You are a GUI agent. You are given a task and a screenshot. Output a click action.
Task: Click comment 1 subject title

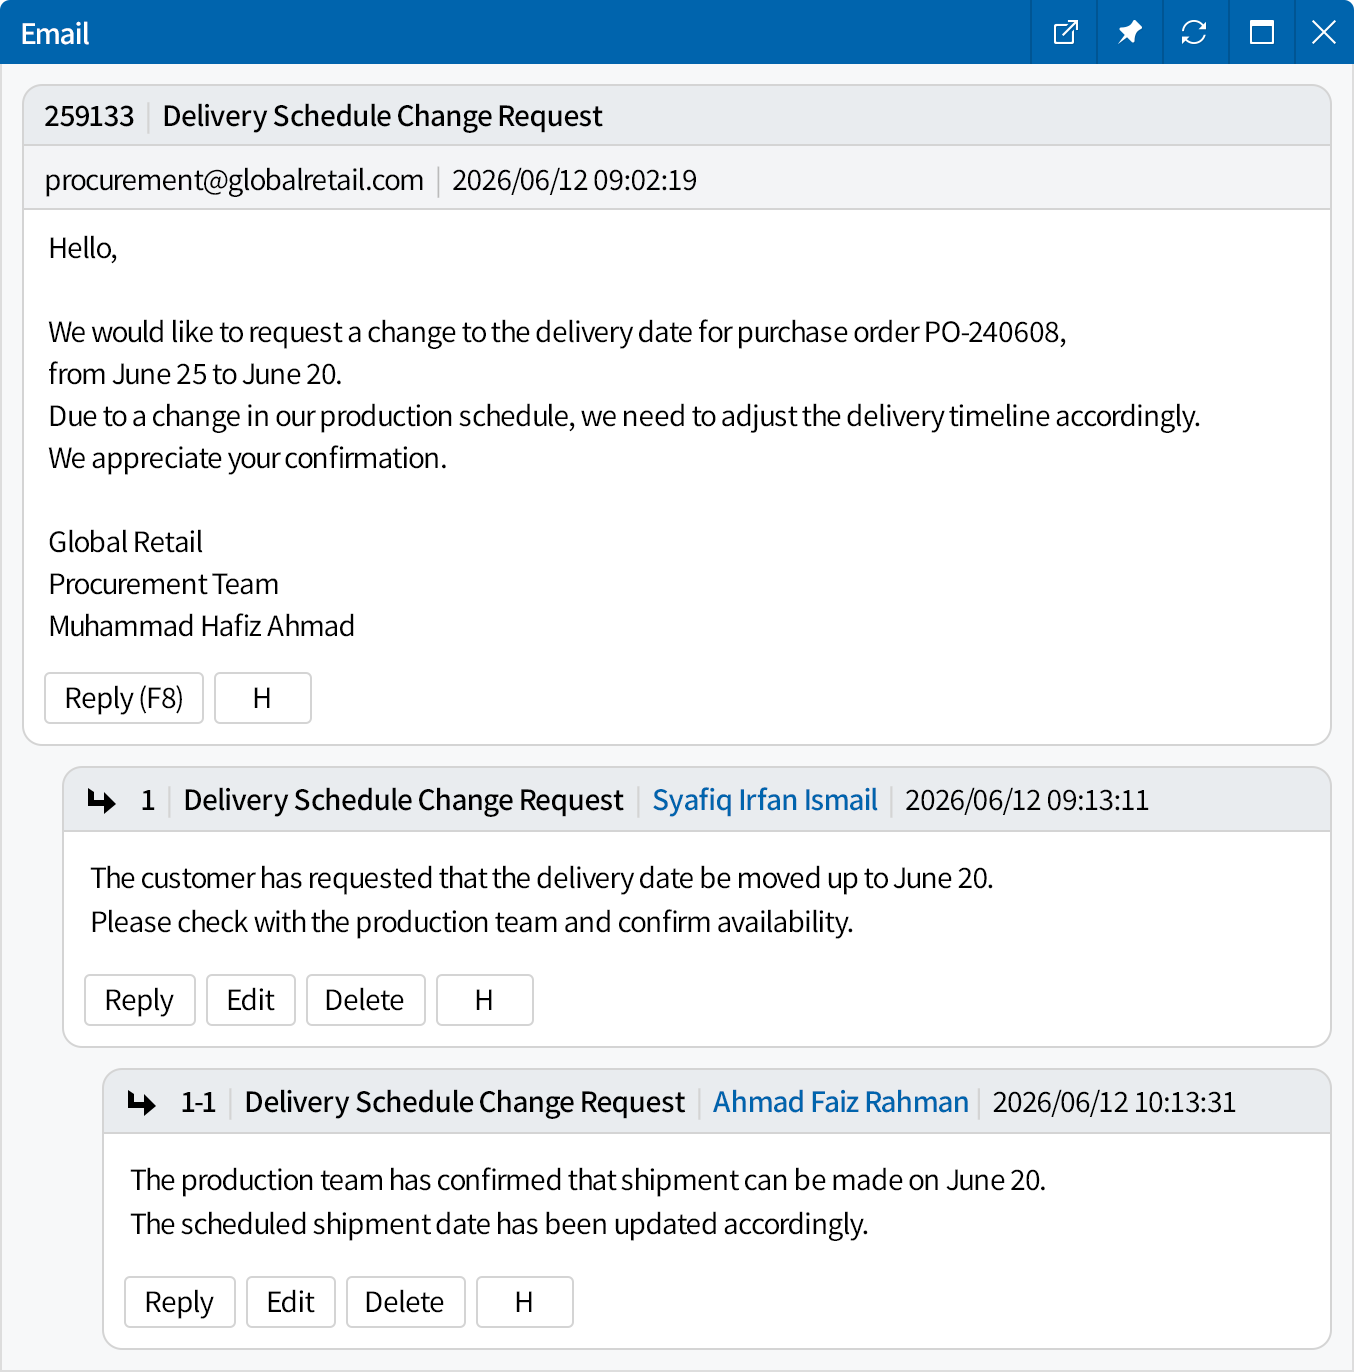[404, 800]
